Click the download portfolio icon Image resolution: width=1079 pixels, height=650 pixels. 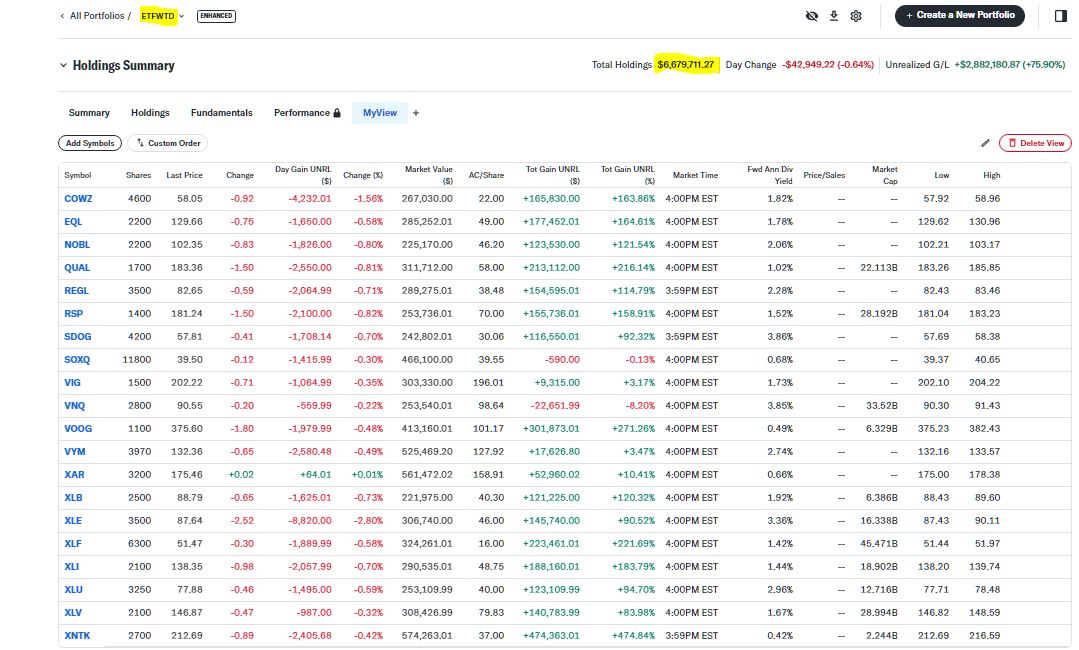834,16
